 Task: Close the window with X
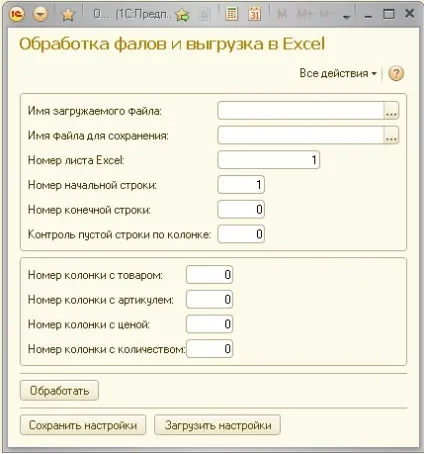tap(409, 14)
